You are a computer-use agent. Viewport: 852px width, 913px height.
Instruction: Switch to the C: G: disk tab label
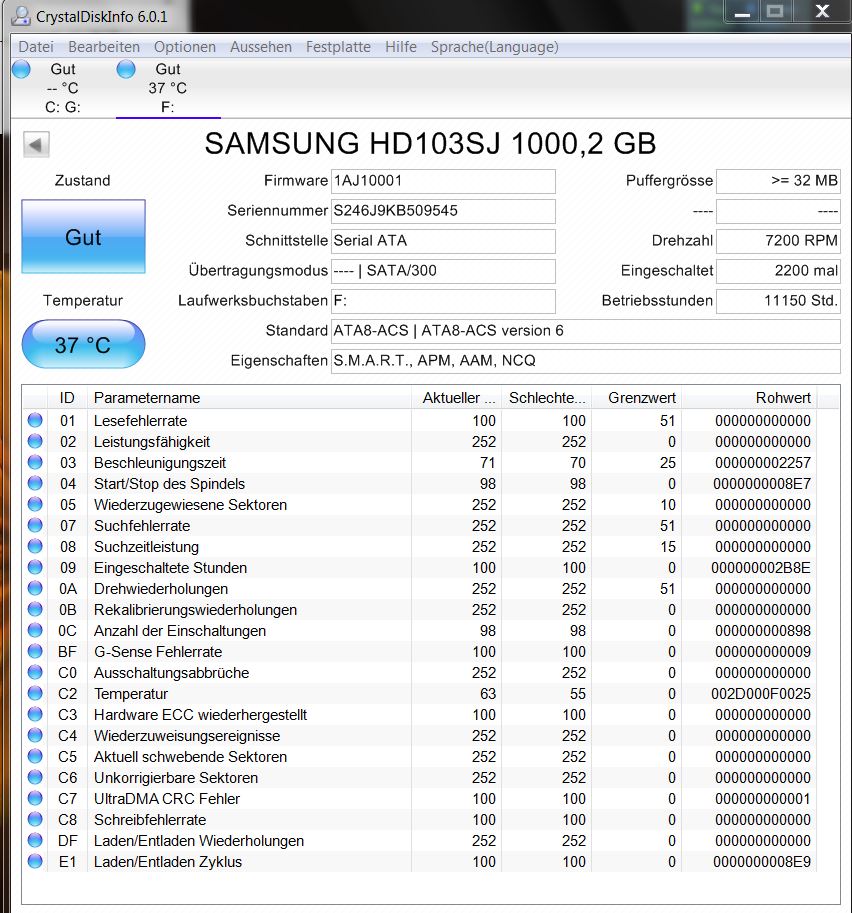tap(63, 107)
